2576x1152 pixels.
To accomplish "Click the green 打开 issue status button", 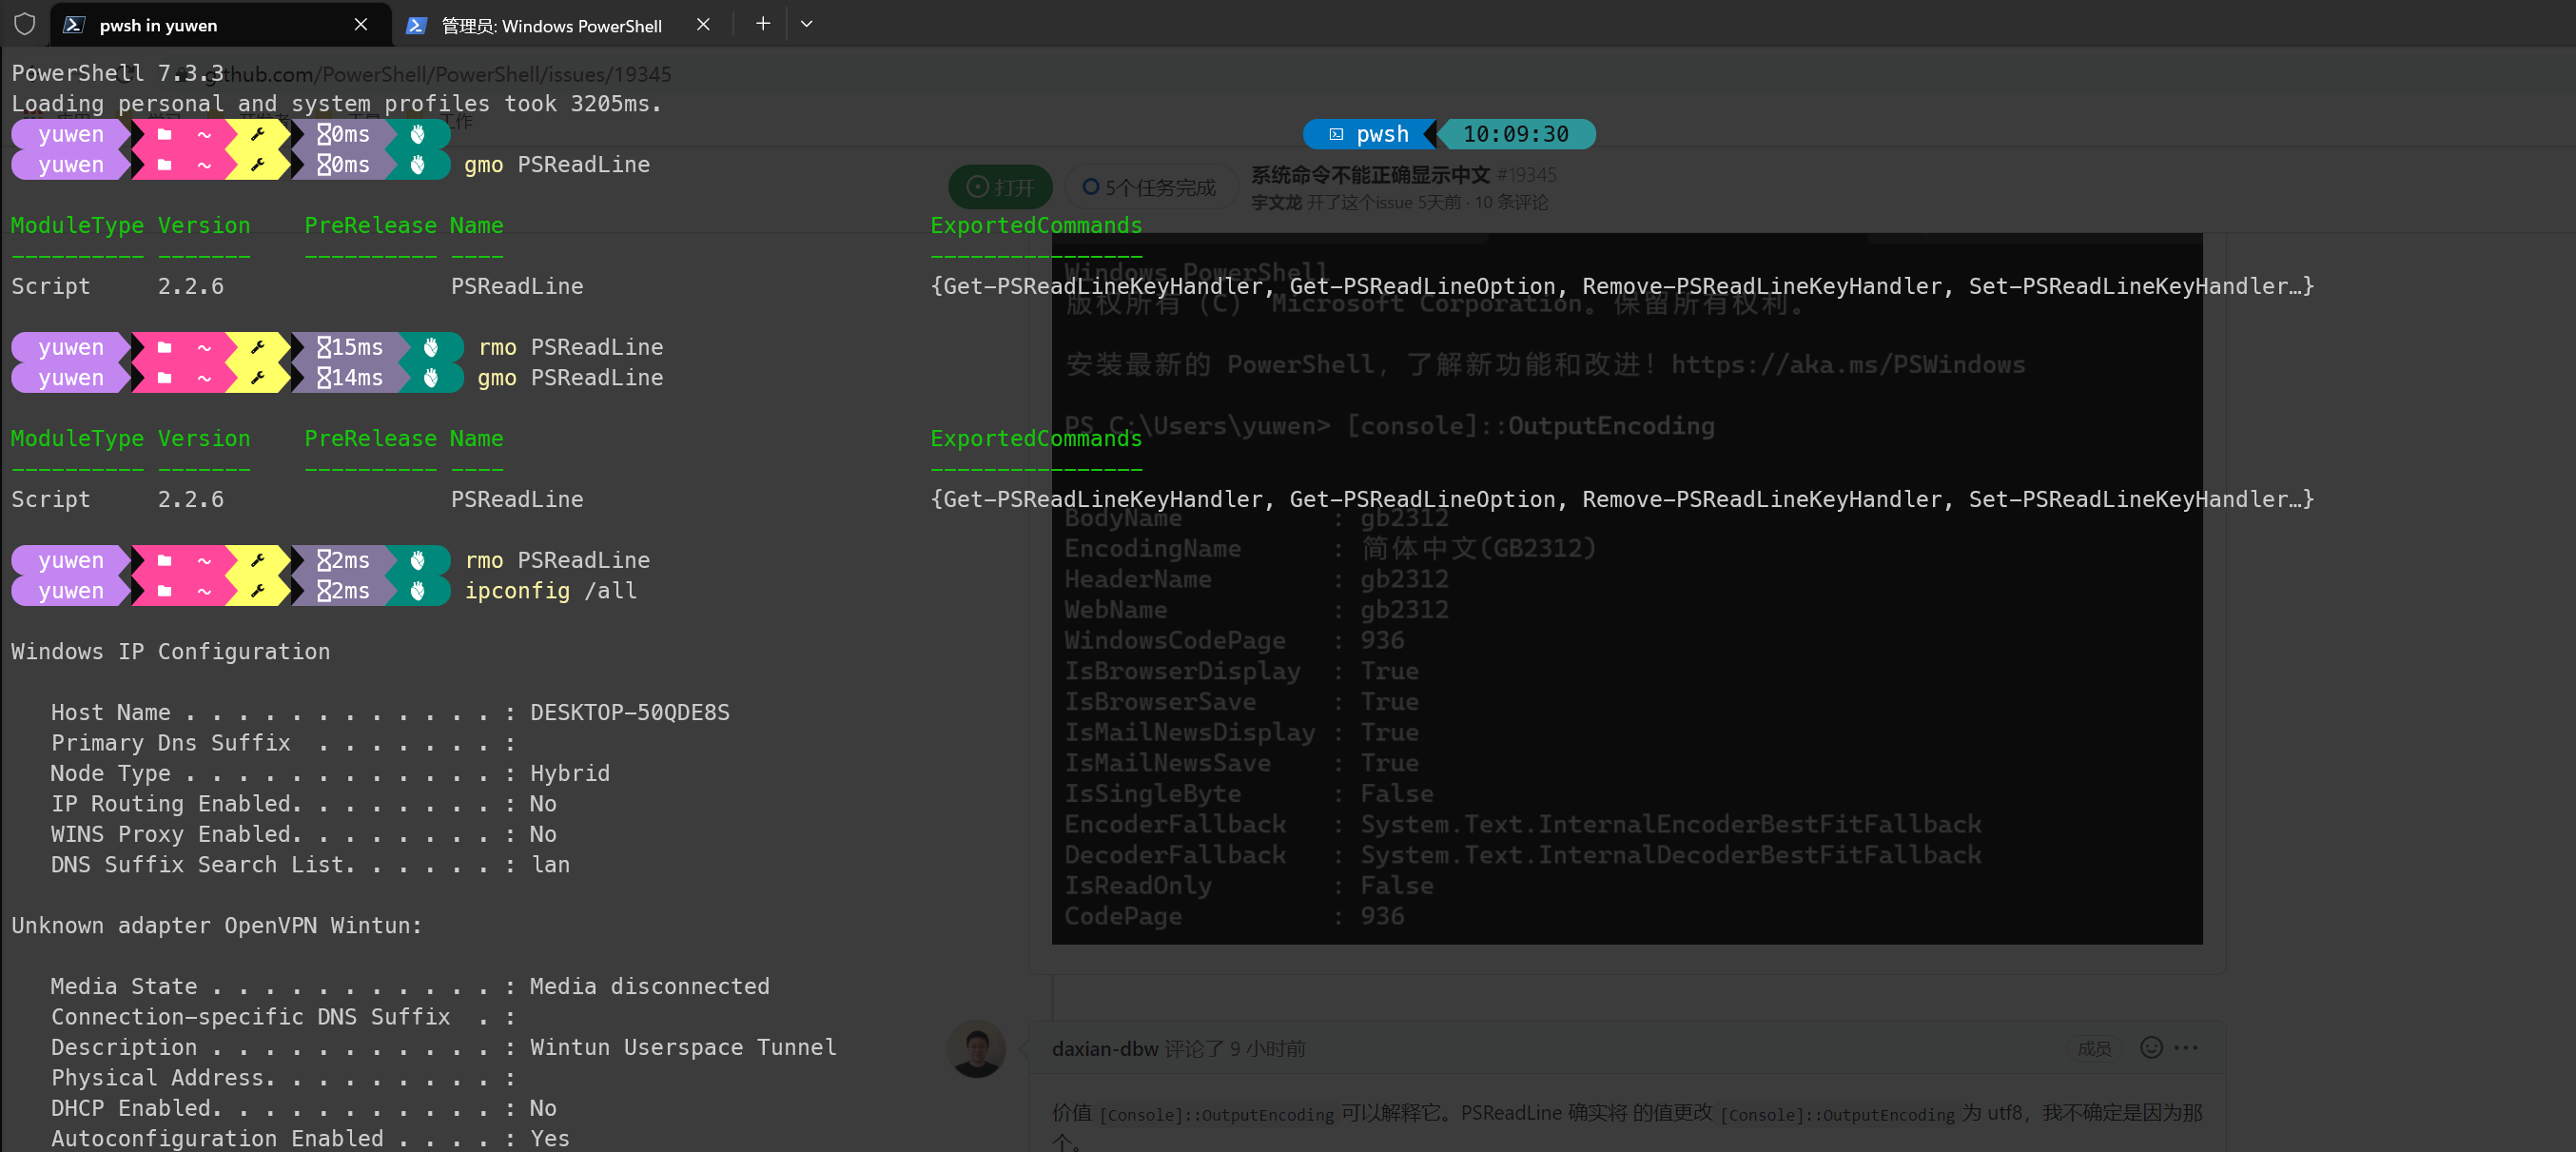I will tap(1000, 186).
